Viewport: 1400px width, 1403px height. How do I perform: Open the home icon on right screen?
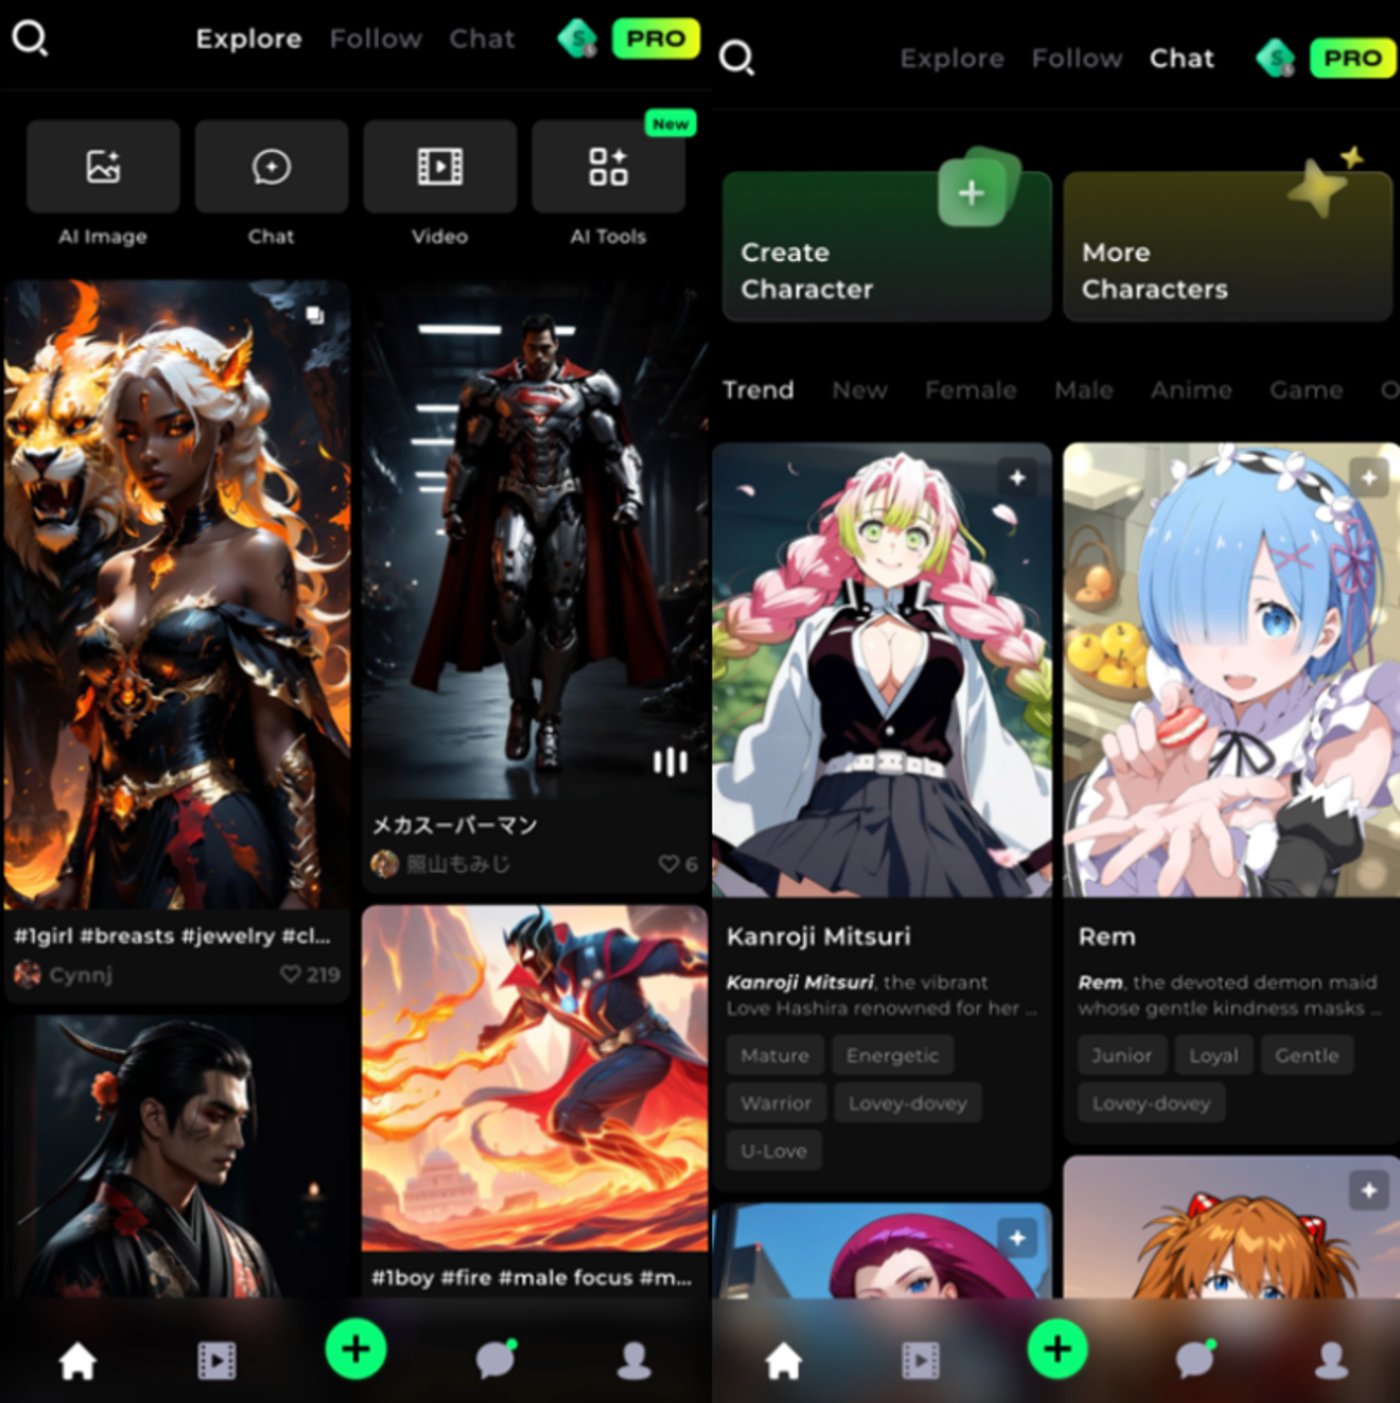coord(783,1360)
